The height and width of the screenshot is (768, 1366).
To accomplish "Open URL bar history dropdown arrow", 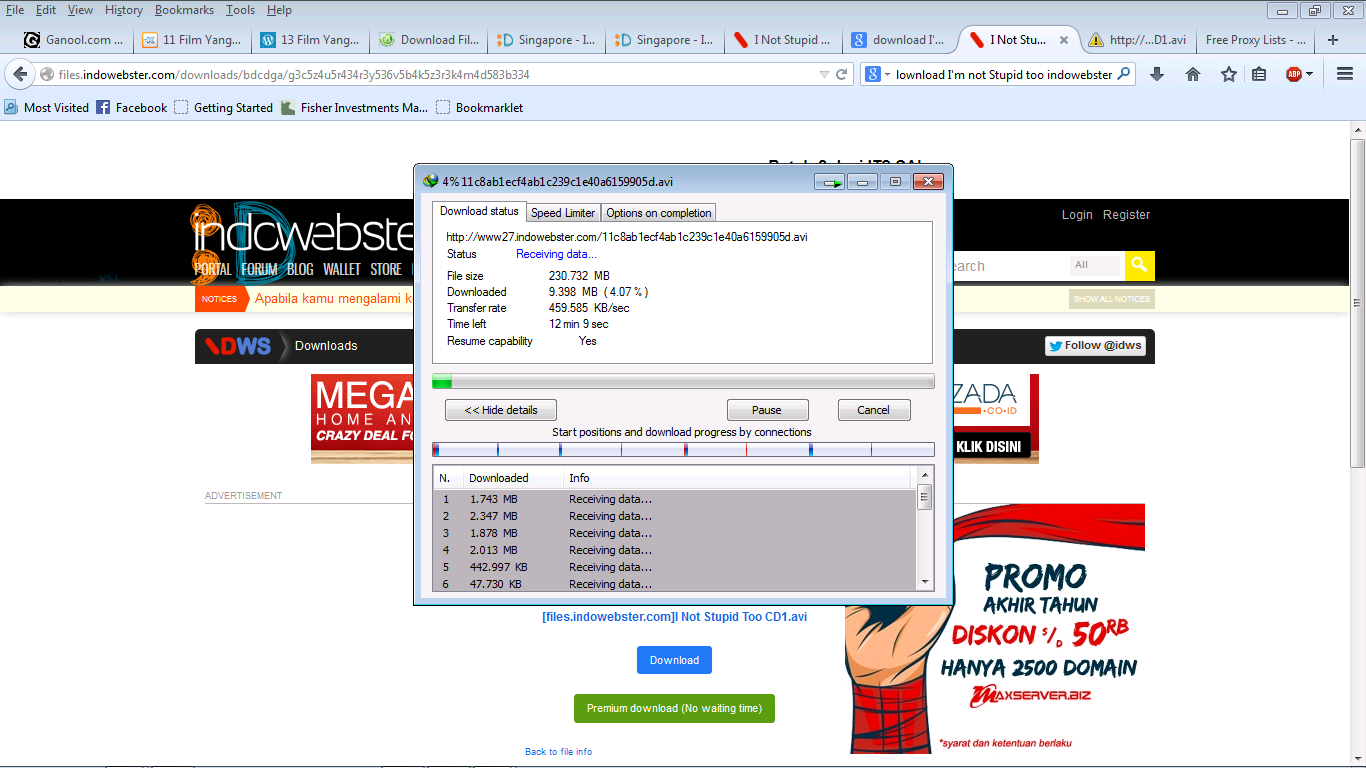I will coord(824,74).
